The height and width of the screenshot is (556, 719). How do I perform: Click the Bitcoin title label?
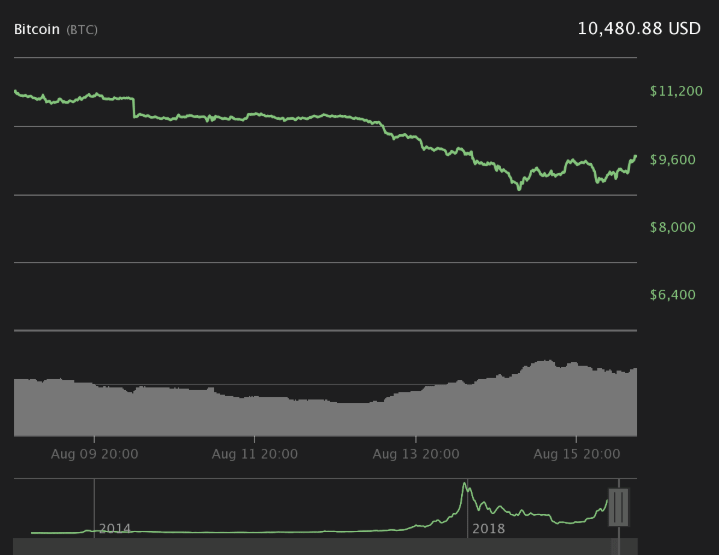[37, 29]
